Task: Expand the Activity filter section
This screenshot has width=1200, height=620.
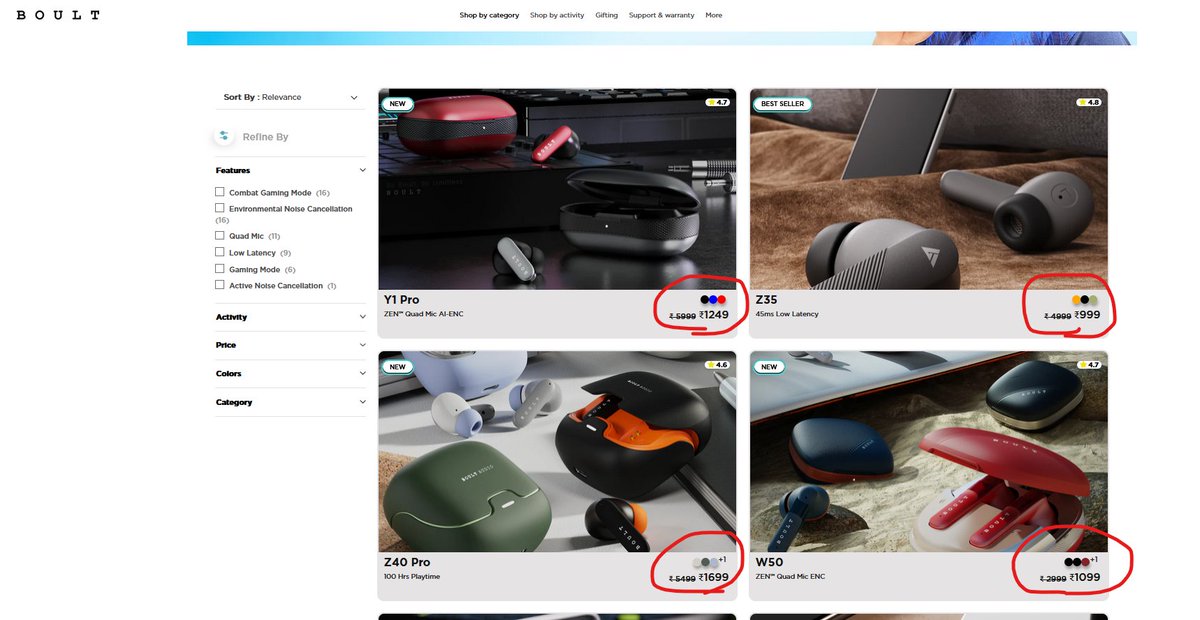Action: [291, 317]
